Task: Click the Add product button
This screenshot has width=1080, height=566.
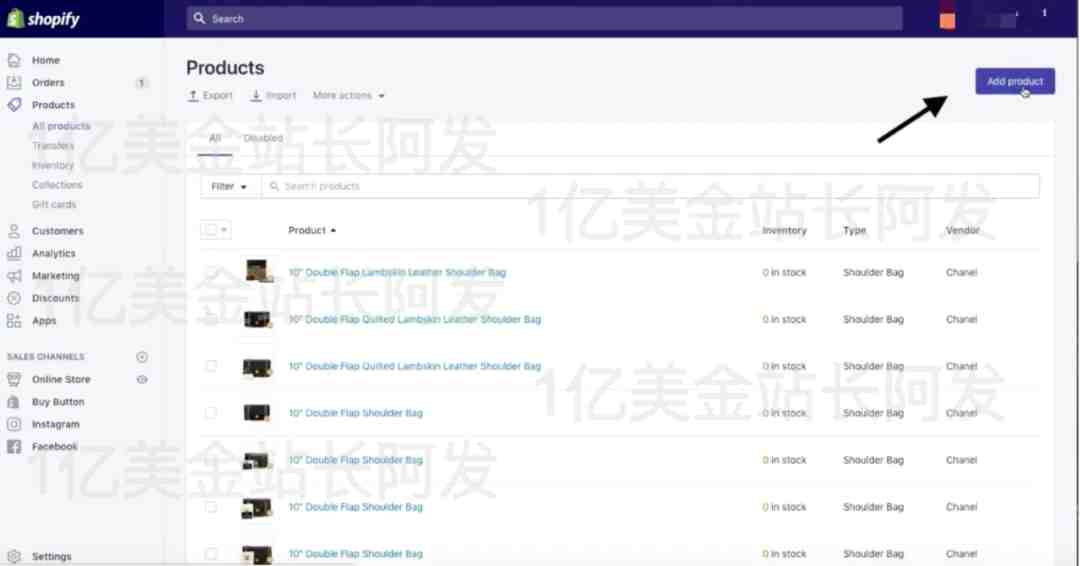Action: click(1015, 81)
